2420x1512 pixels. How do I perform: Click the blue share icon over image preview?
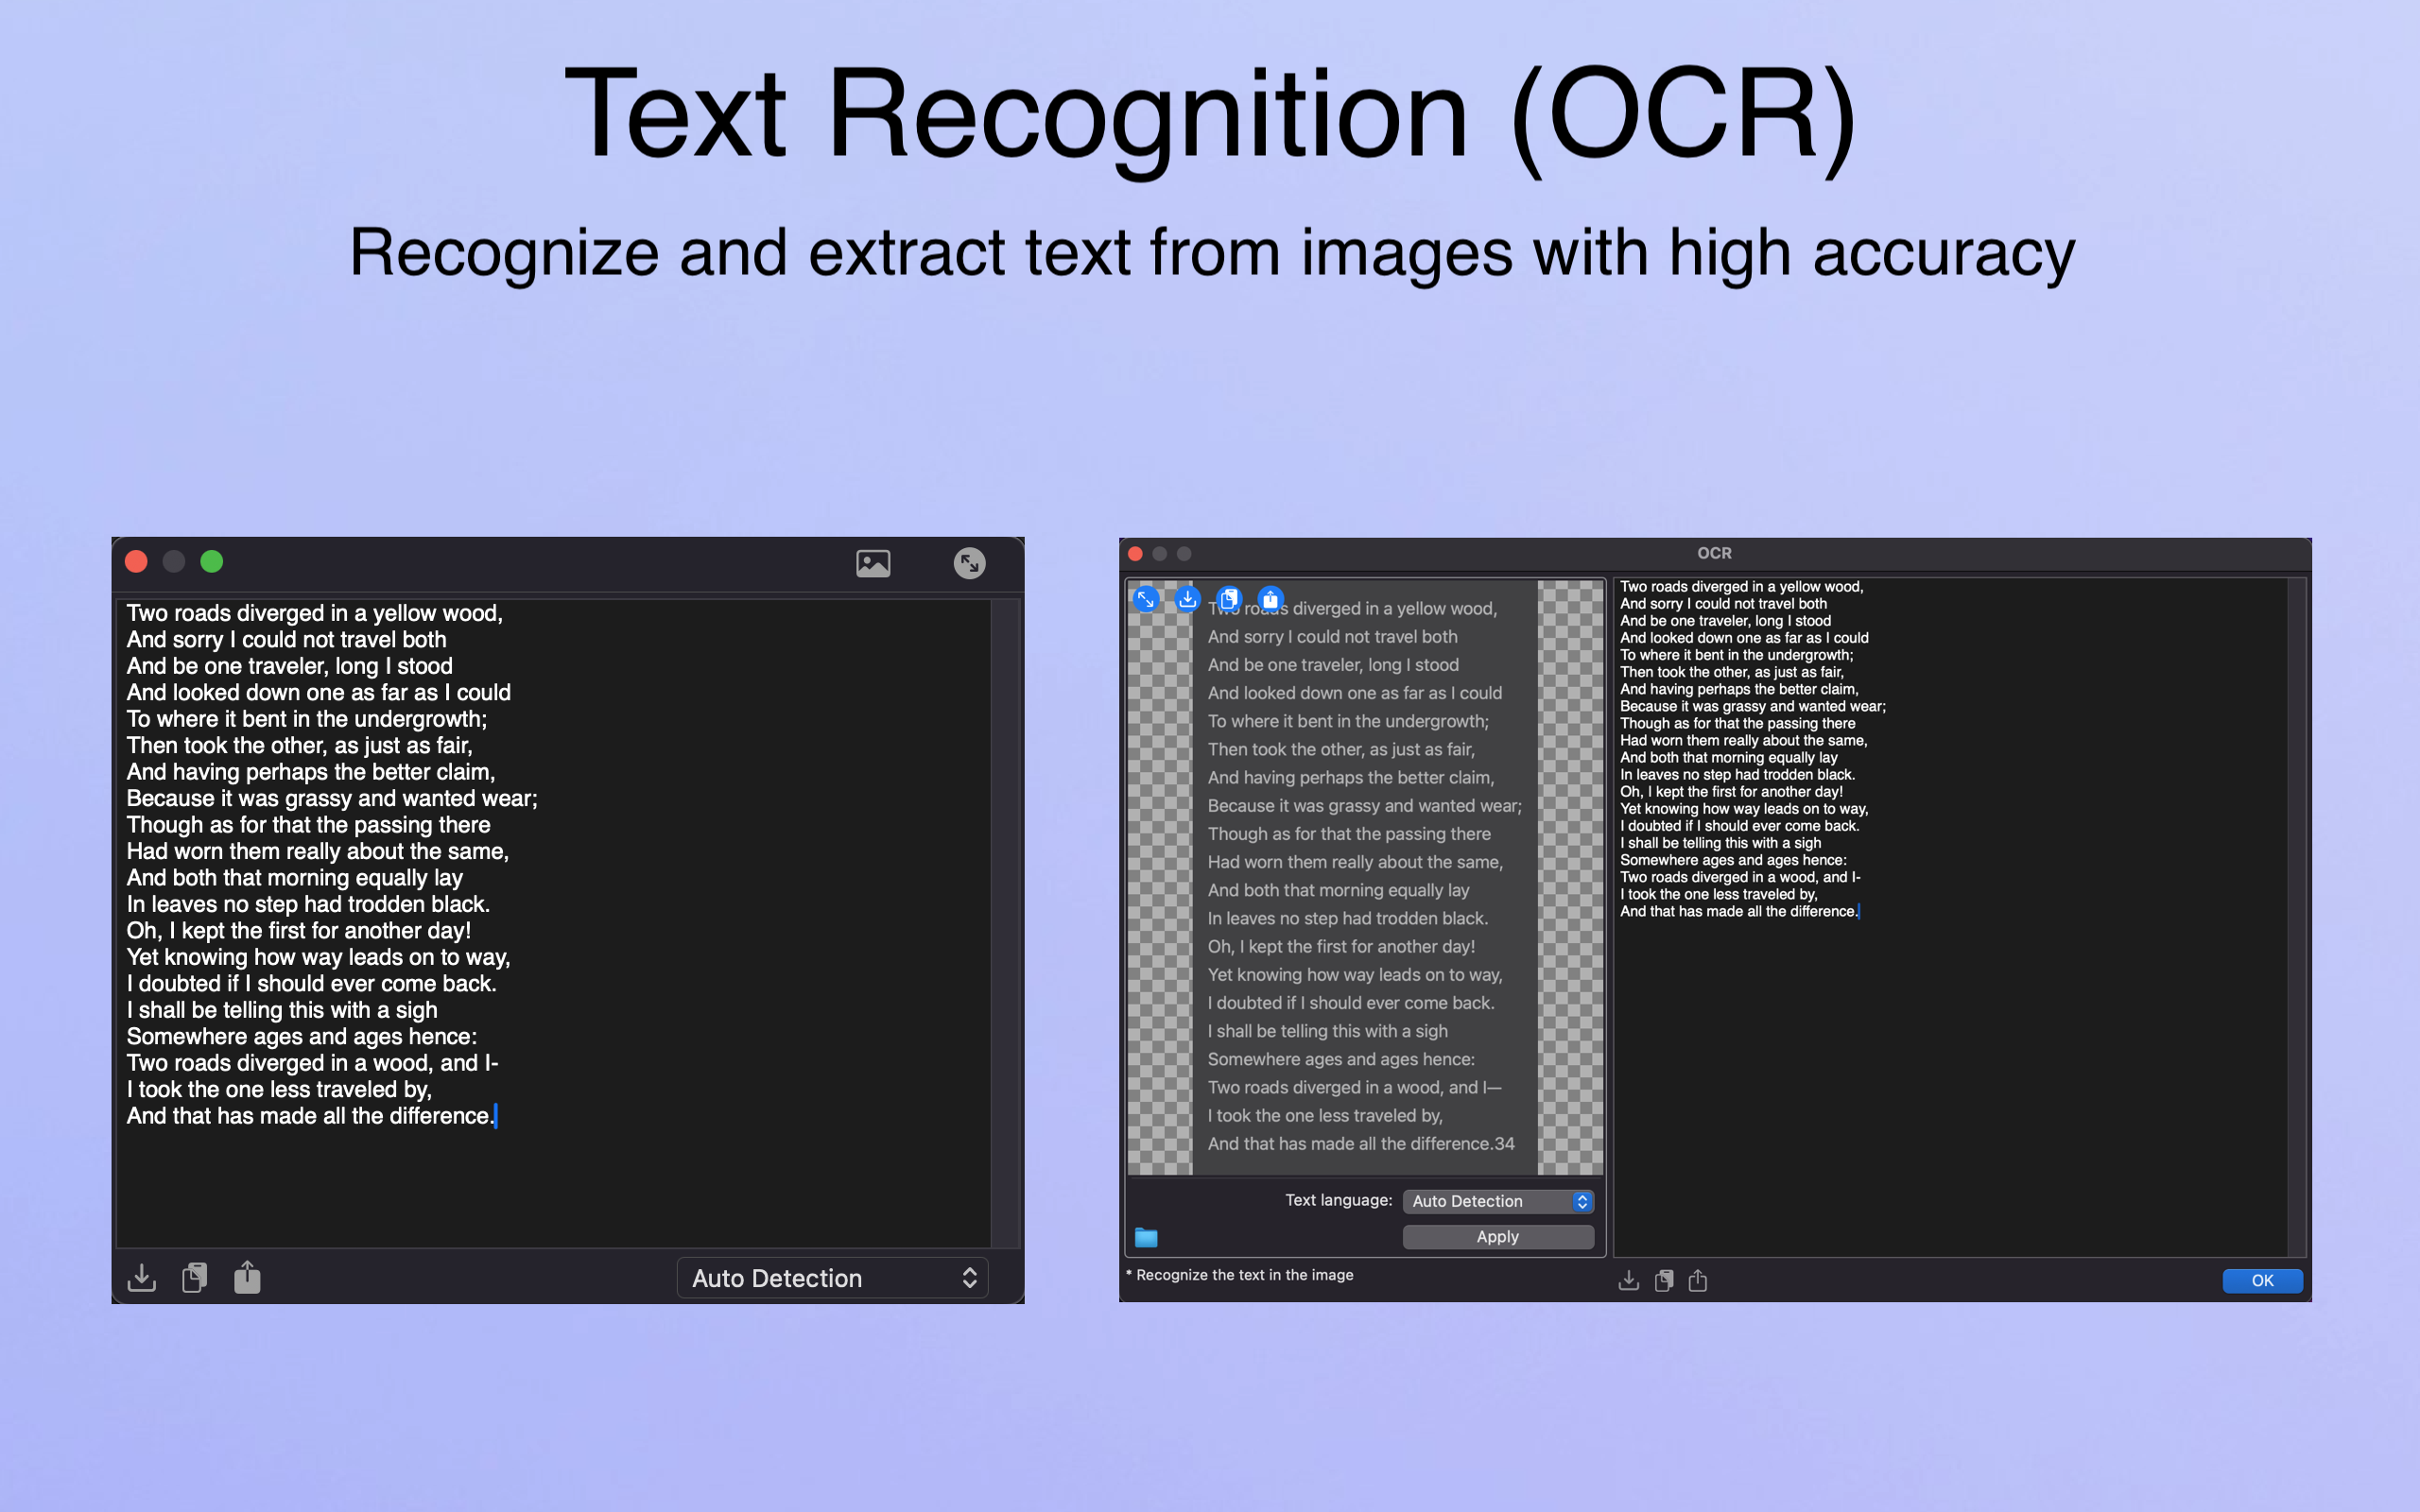point(1270,599)
